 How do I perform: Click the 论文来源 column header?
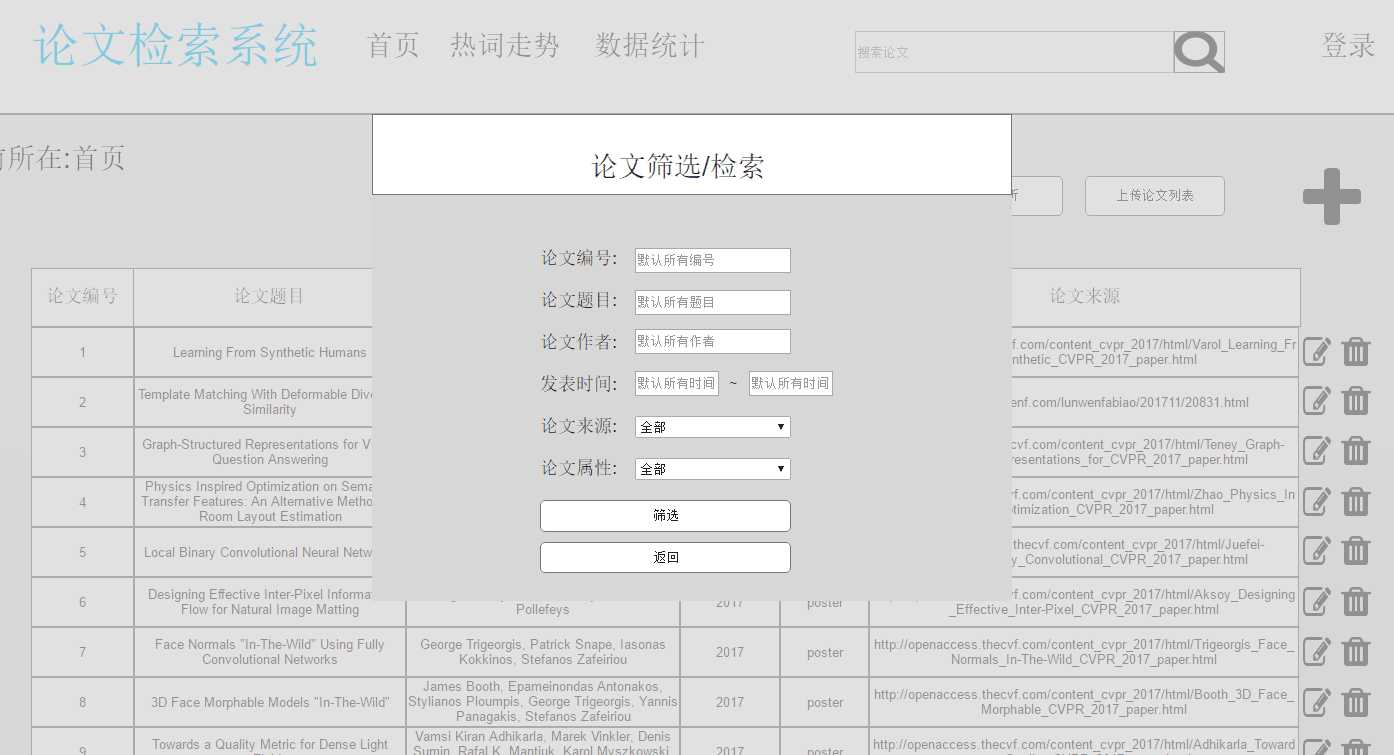click(1085, 297)
